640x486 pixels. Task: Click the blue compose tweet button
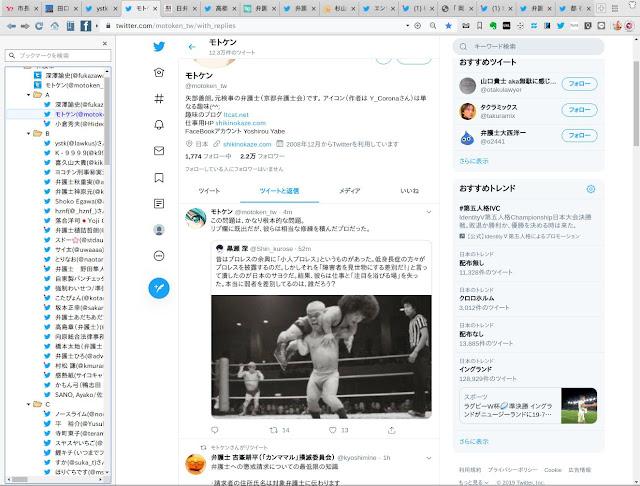pos(159,288)
